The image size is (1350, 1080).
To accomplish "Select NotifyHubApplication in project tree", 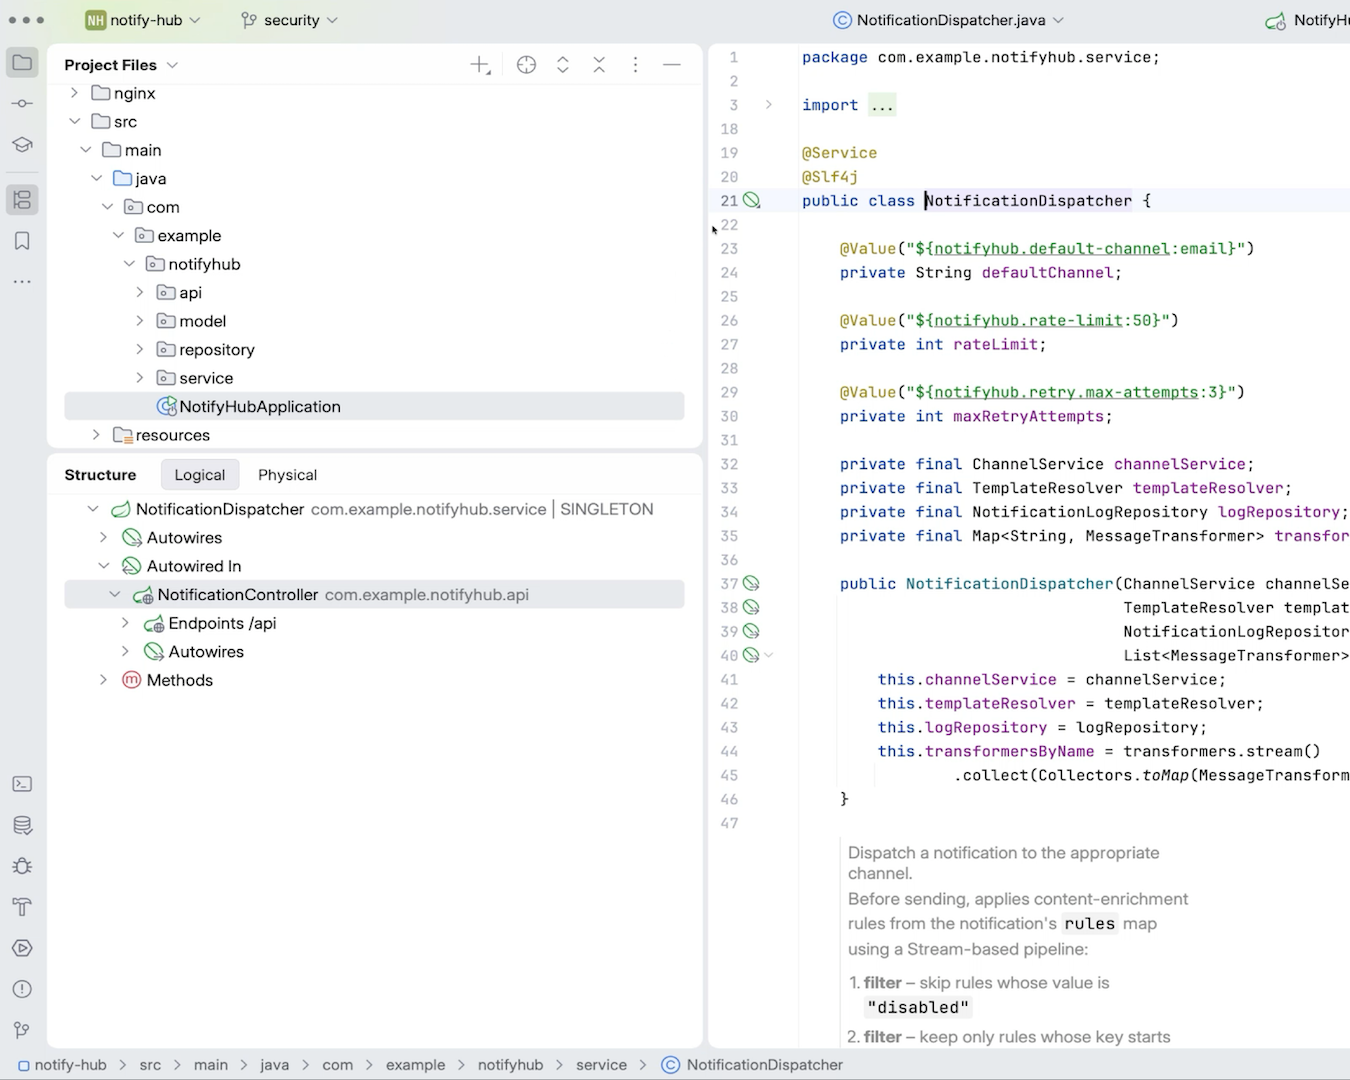I will coord(374,407).
